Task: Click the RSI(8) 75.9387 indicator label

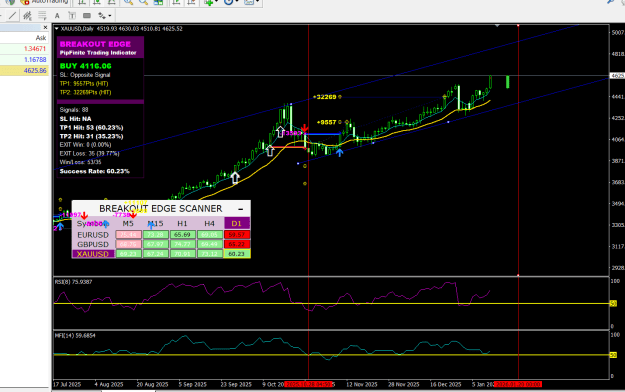Action: [x=73, y=282]
